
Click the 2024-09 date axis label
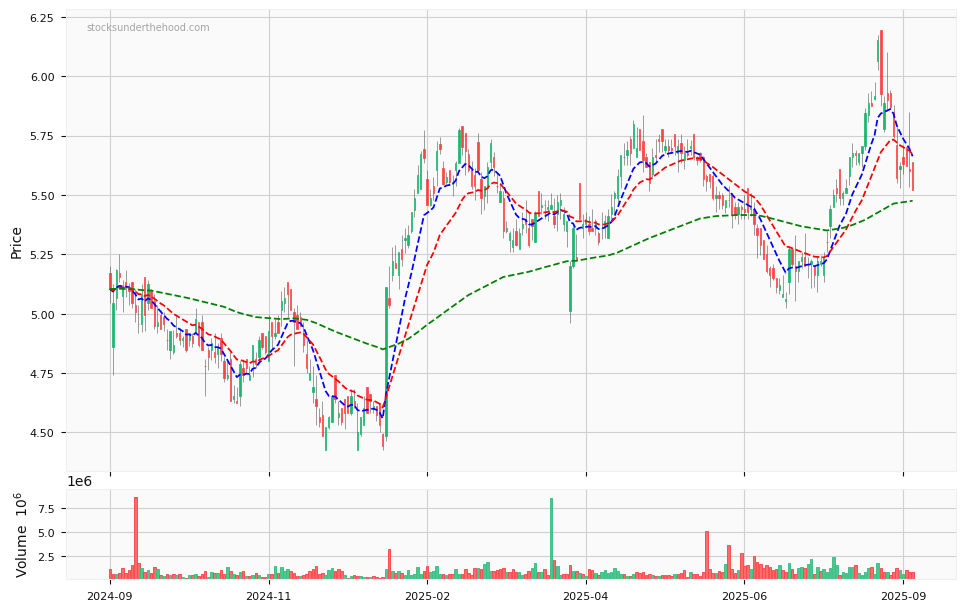110,596
